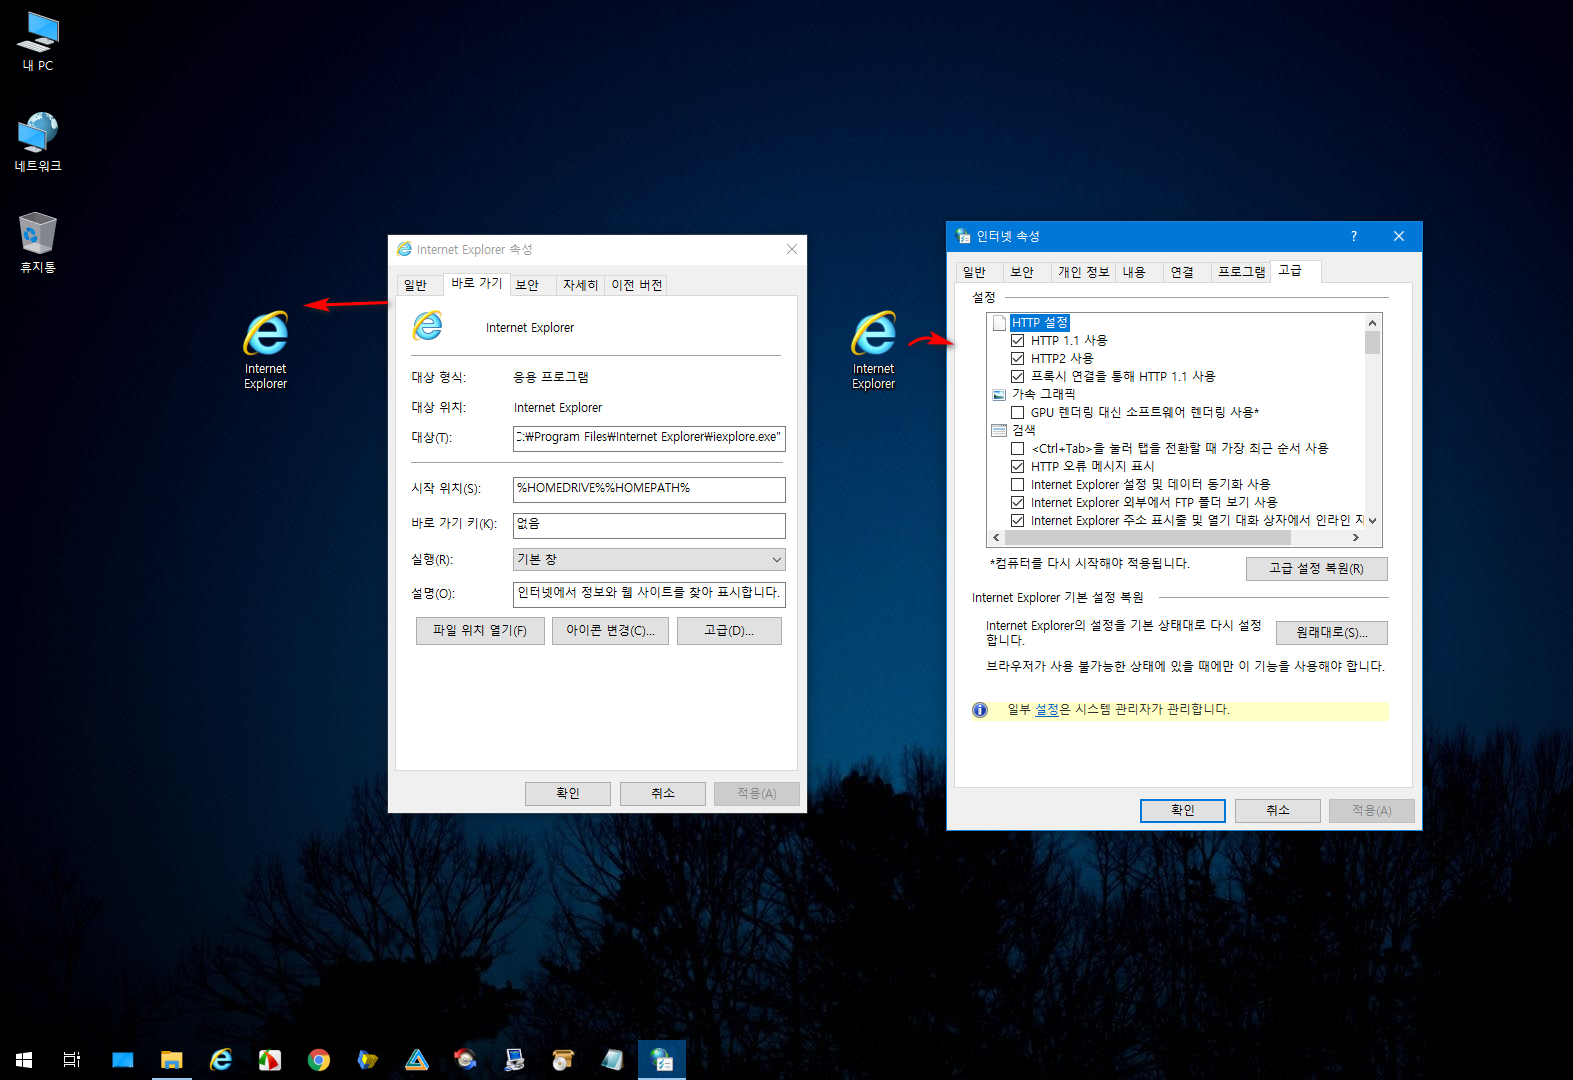Click the 바로 가기 키(K) input field
Image resolution: width=1573 pixels, height=1080 pixels.
click(x=649, y=525)
